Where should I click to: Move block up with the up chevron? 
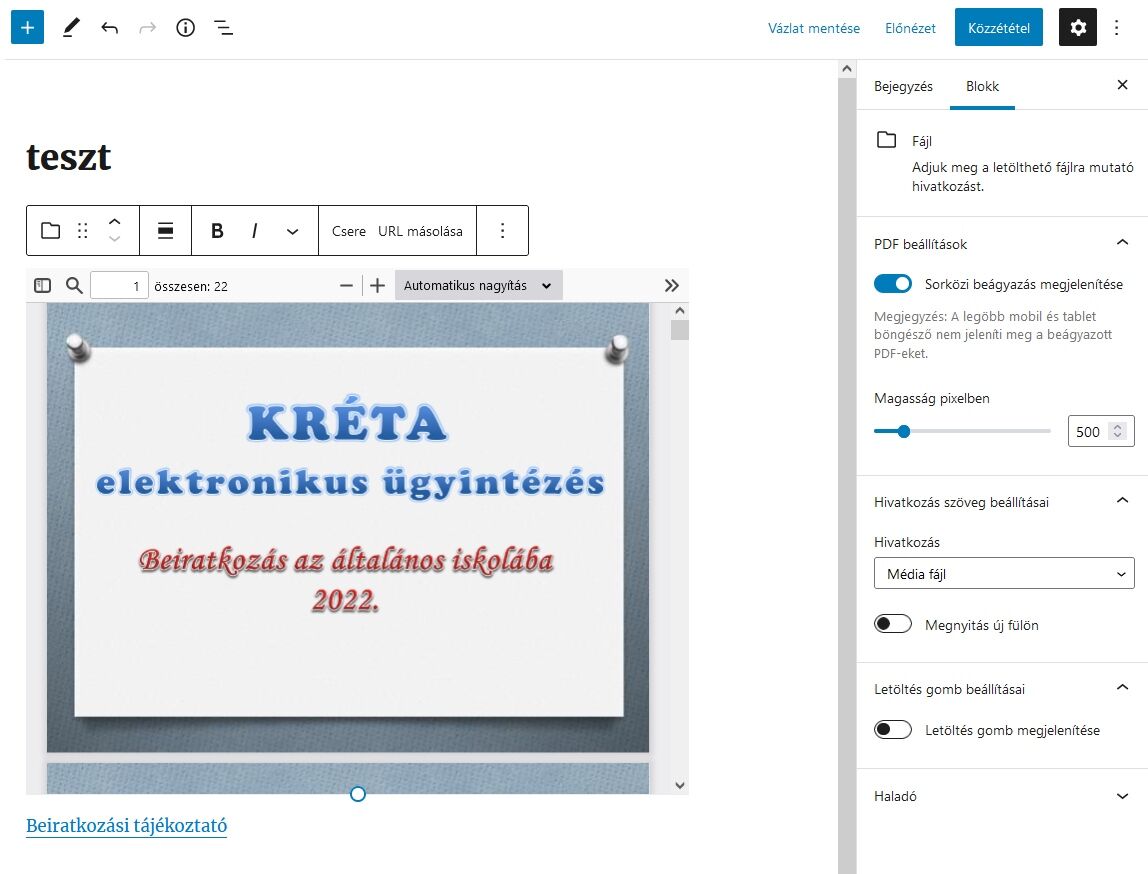point(114,222)
